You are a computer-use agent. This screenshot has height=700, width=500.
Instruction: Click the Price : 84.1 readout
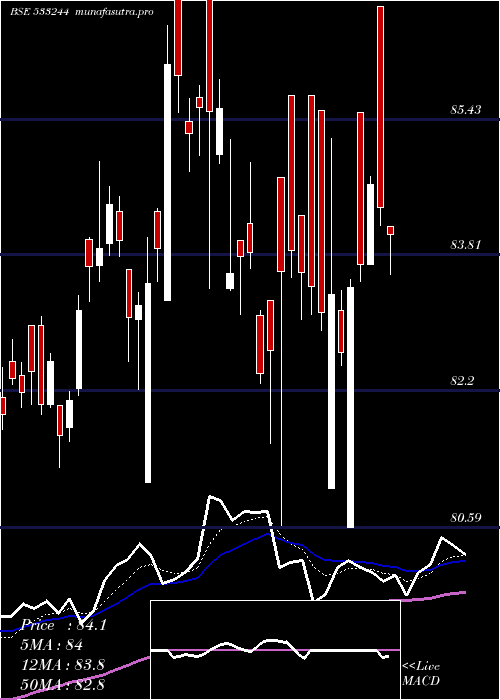coord(63,625)
